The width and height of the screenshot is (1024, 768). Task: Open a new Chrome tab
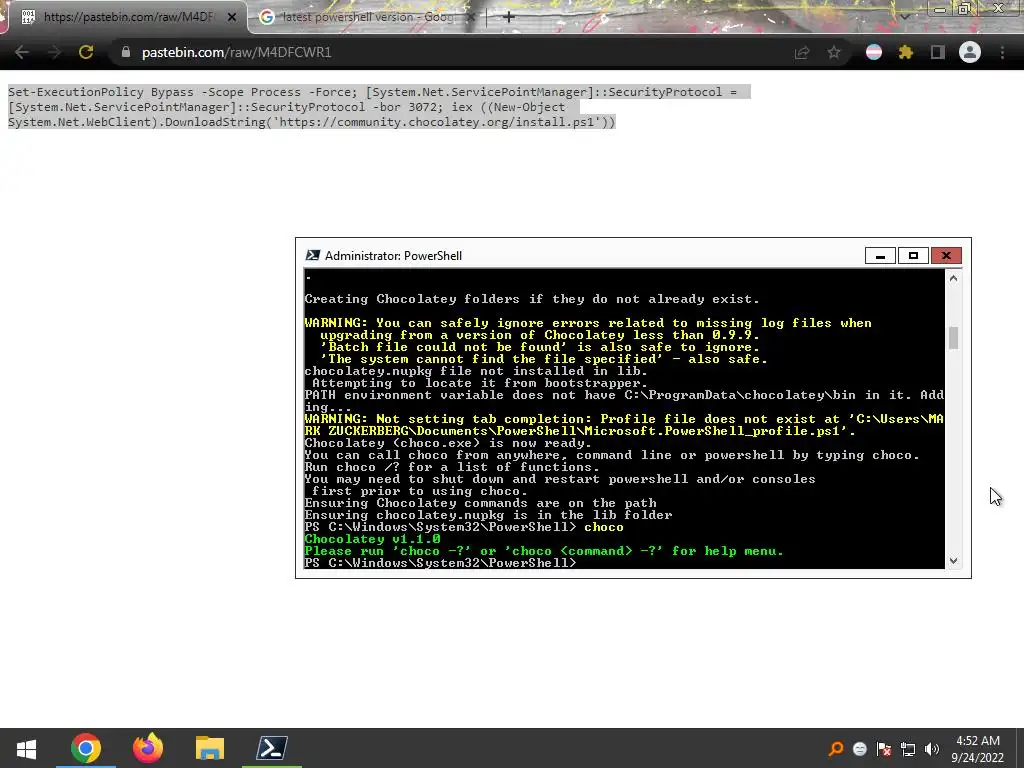[x=509, y=17]
